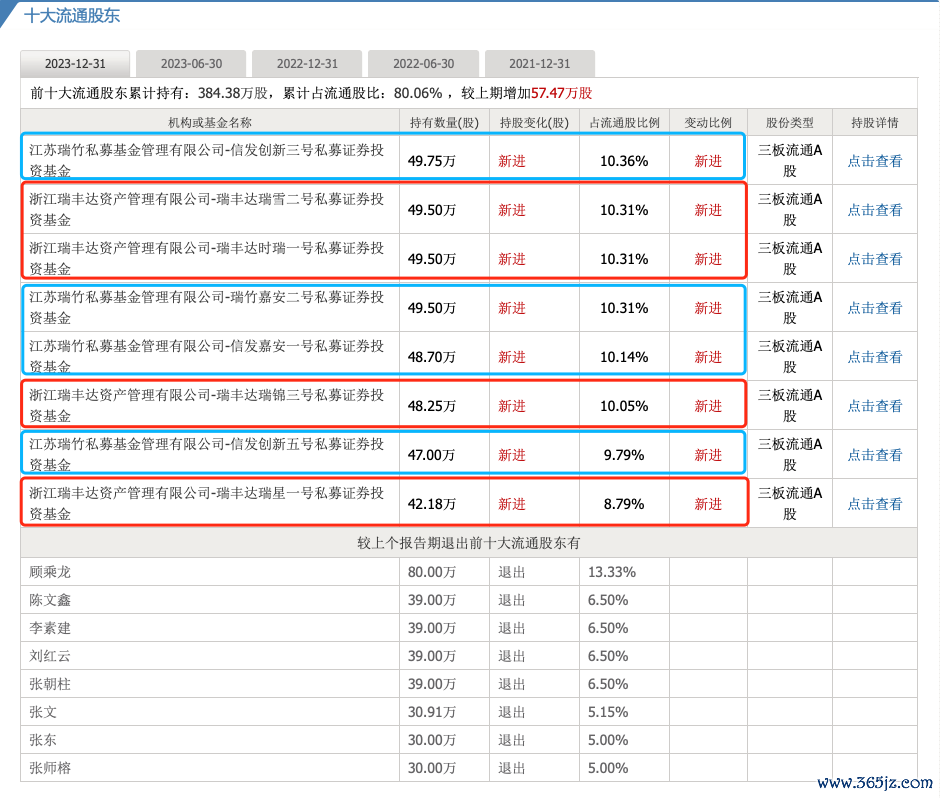This screenshot has height=798, width=940.
Task: Show the 2022-06-30 shareholder tab
Action: coord(423,64)
